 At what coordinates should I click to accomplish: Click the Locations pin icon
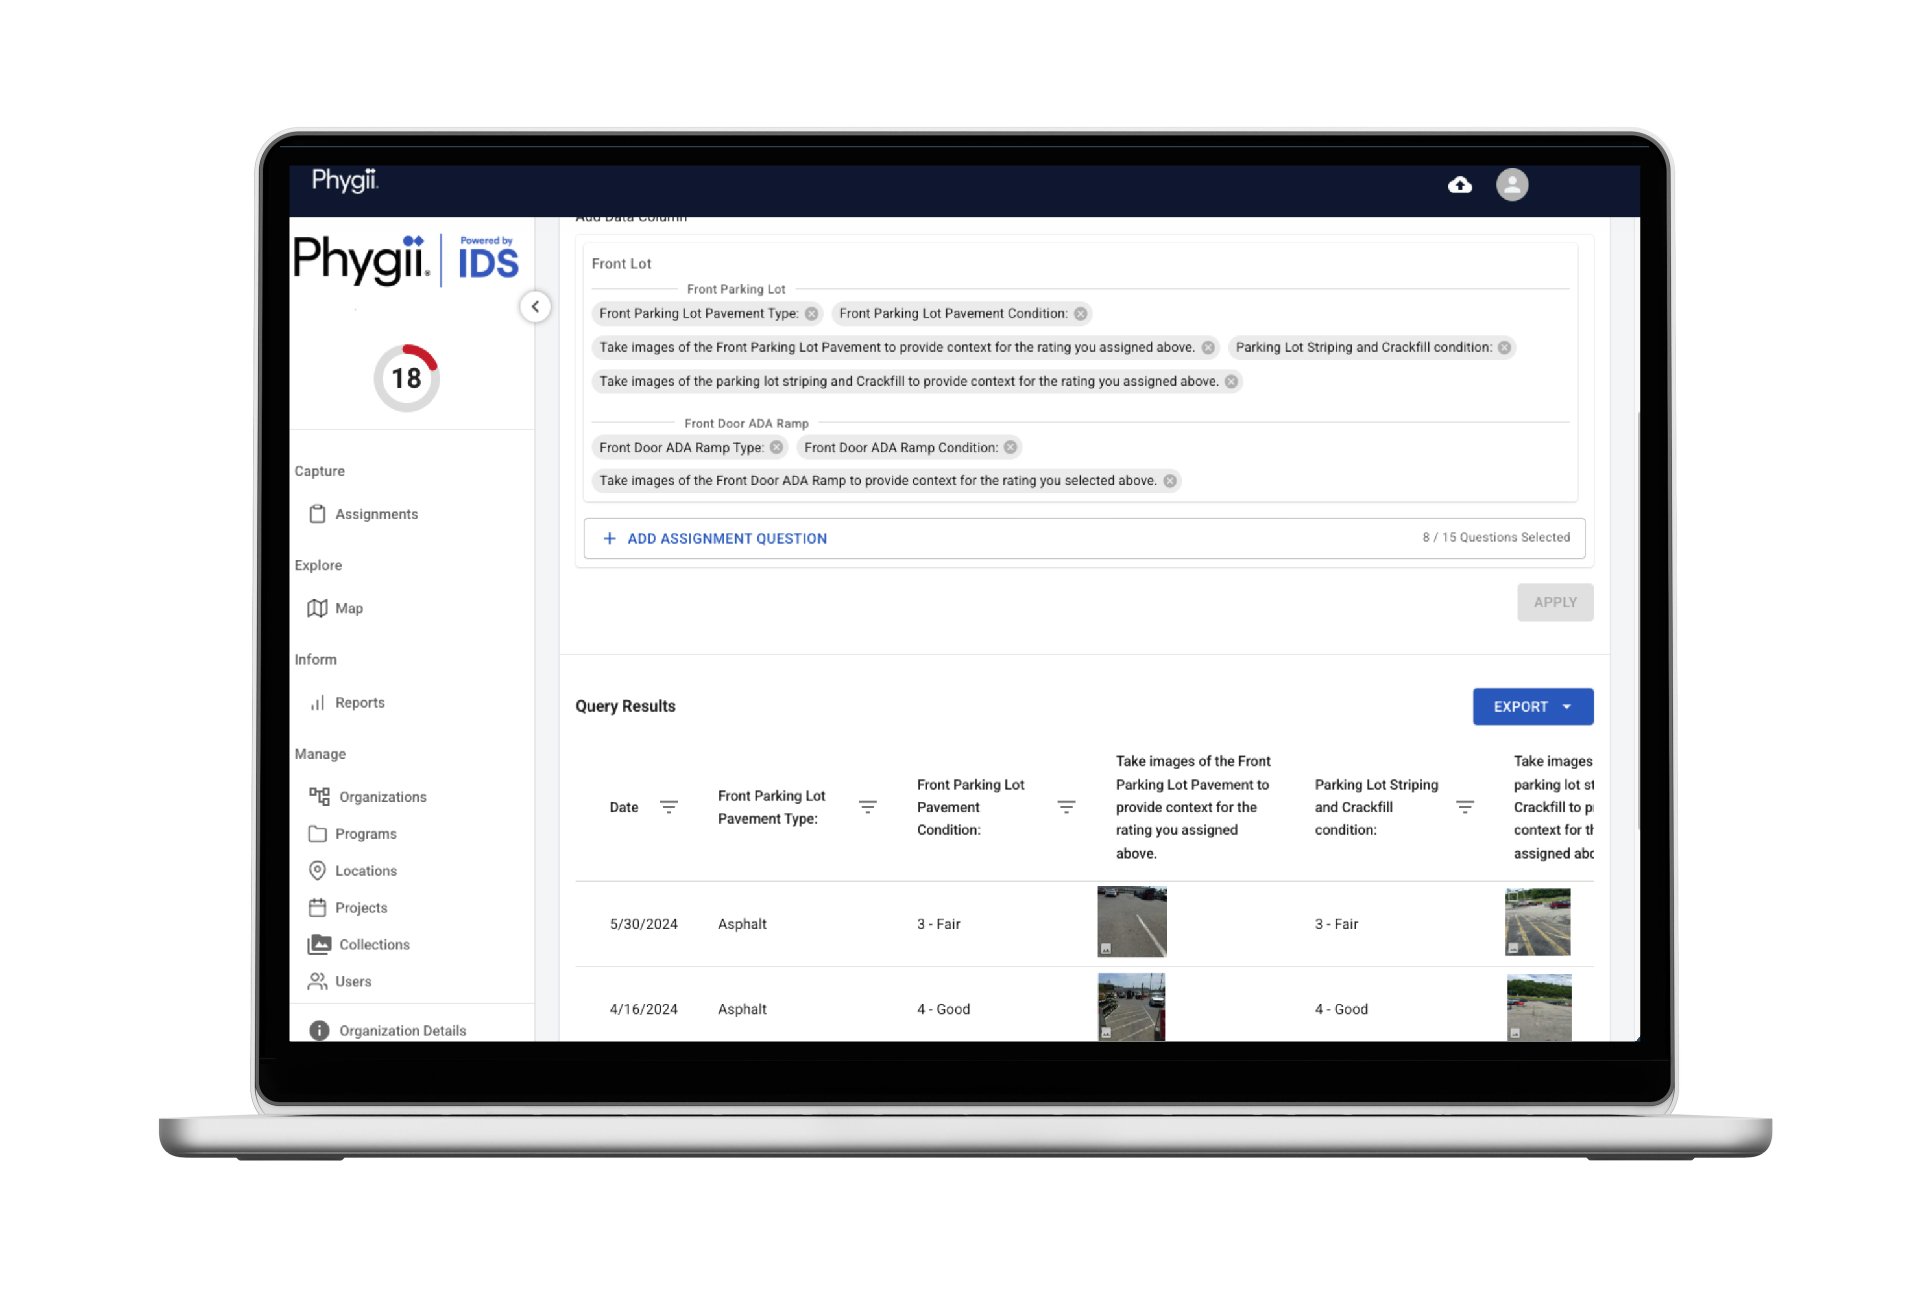(x=317, y=871)
